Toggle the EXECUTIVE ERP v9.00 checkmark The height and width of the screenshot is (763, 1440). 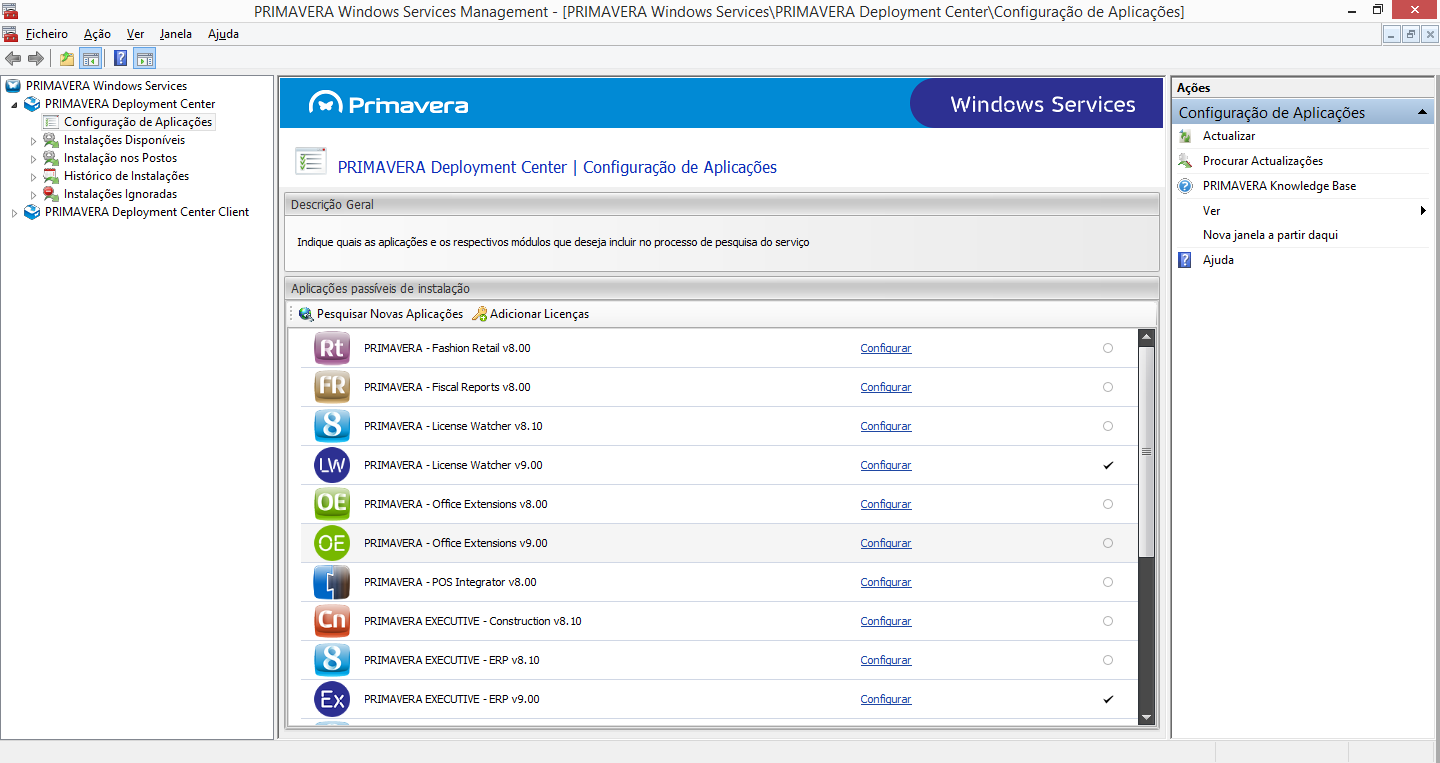[x=1107, y=699]
